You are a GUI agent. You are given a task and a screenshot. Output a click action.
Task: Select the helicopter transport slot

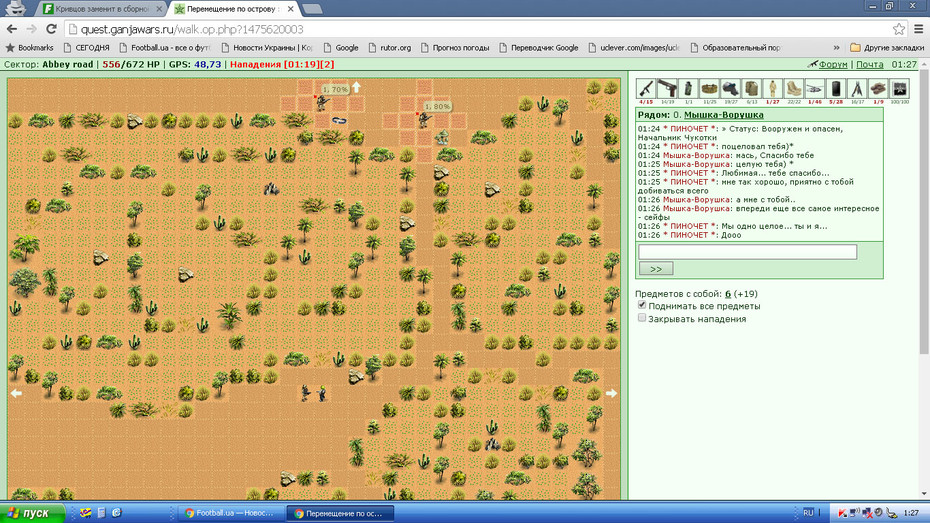click(x=815, y=88)
